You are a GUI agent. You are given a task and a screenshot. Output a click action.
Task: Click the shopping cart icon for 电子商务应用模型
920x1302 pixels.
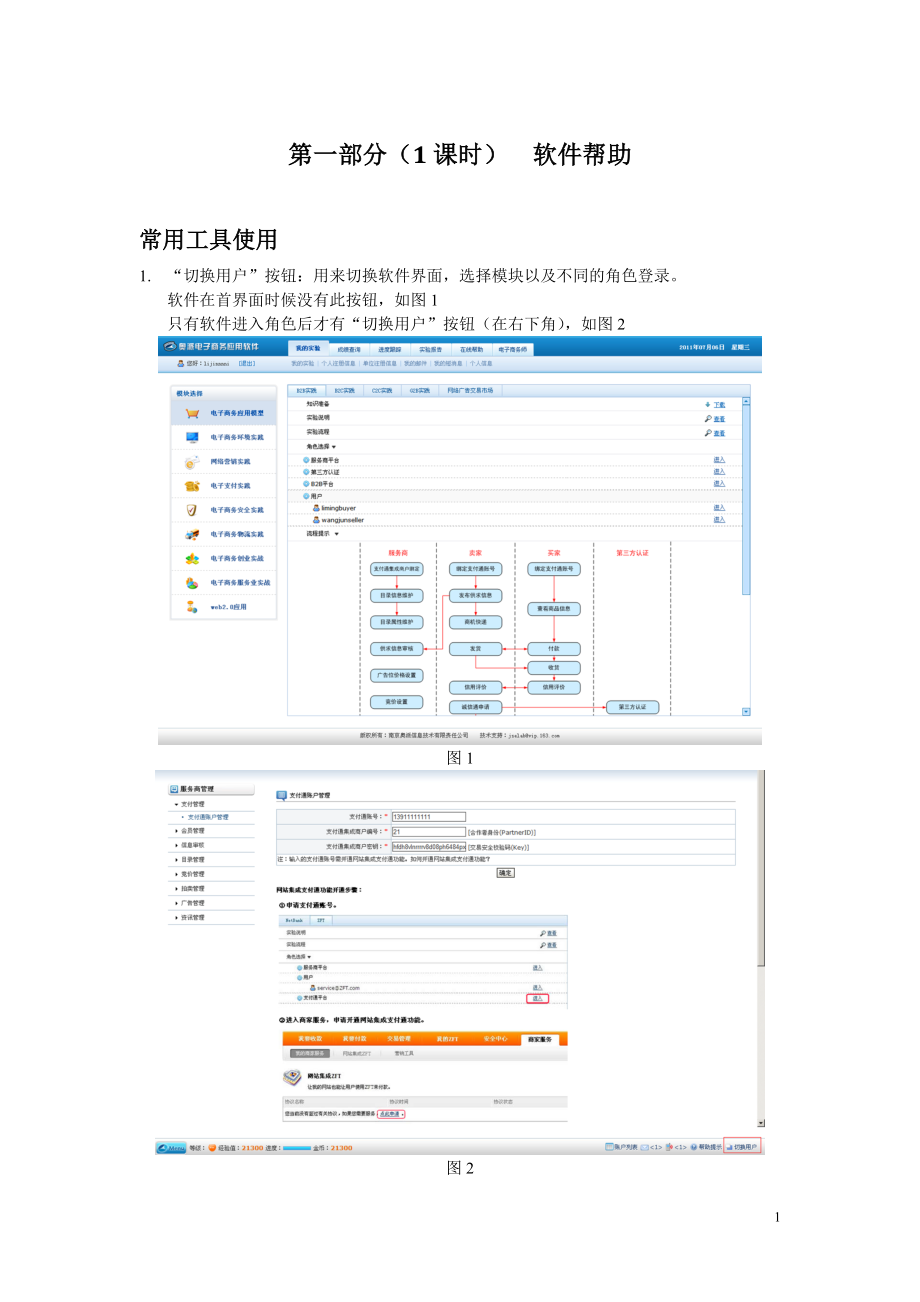pyautogui.click(x=192, y=413)
